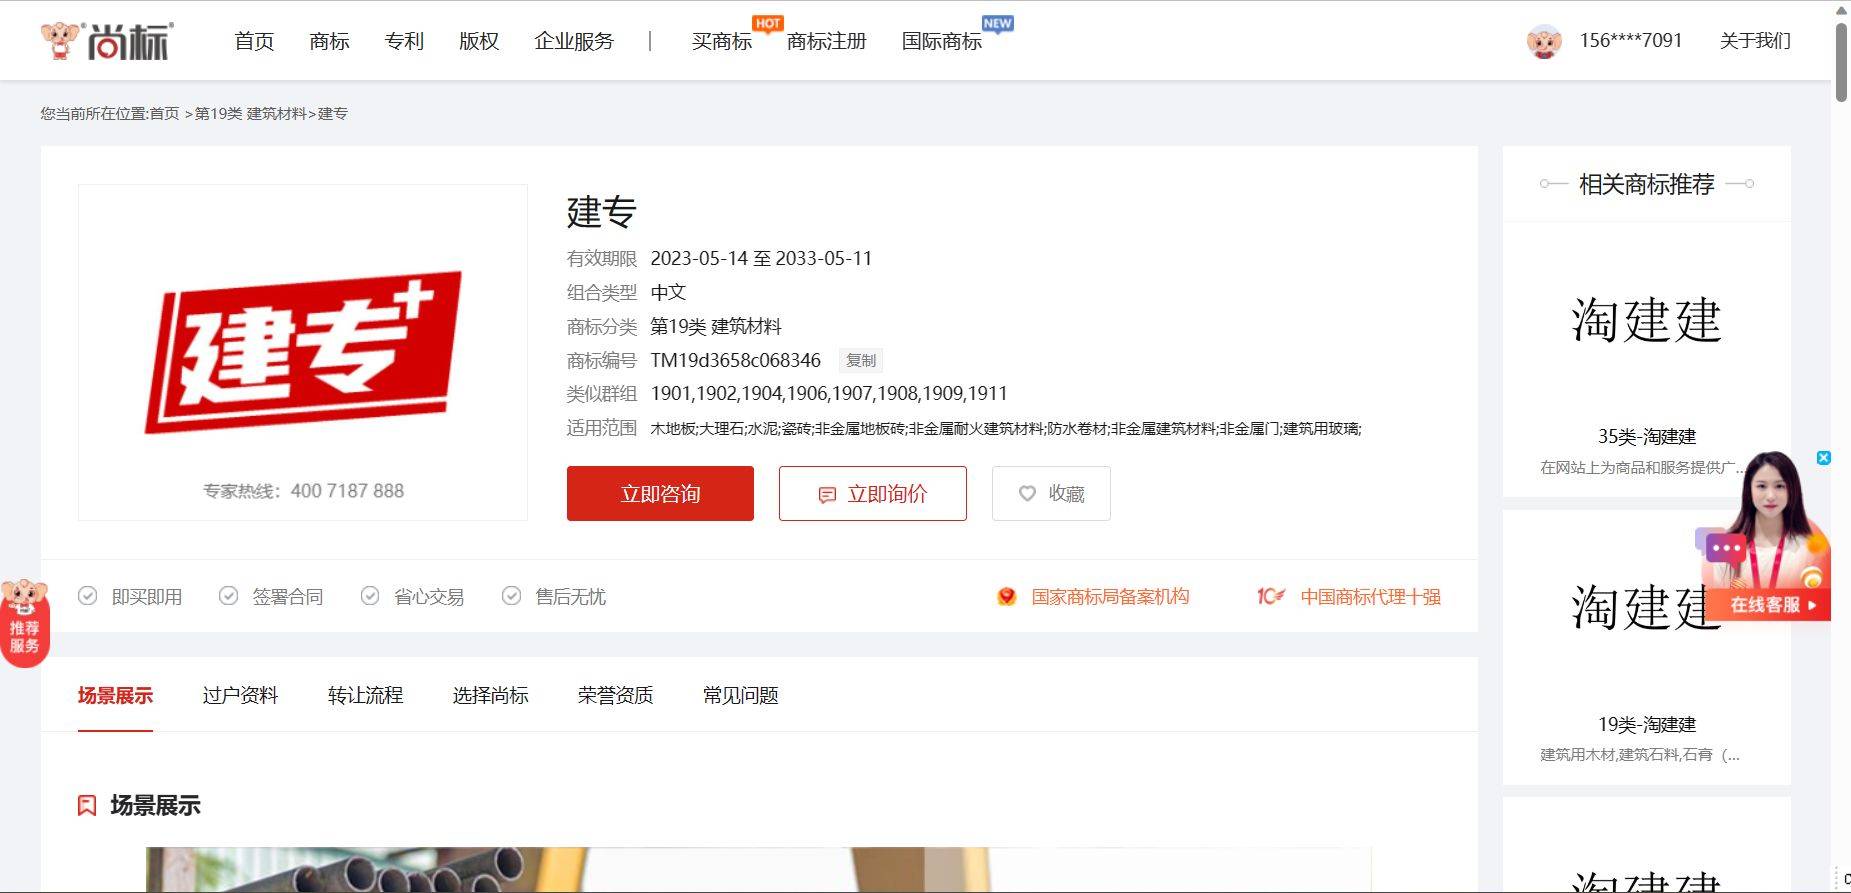Click the bookmark icon beside 场景展示 heading

[87, 806]
